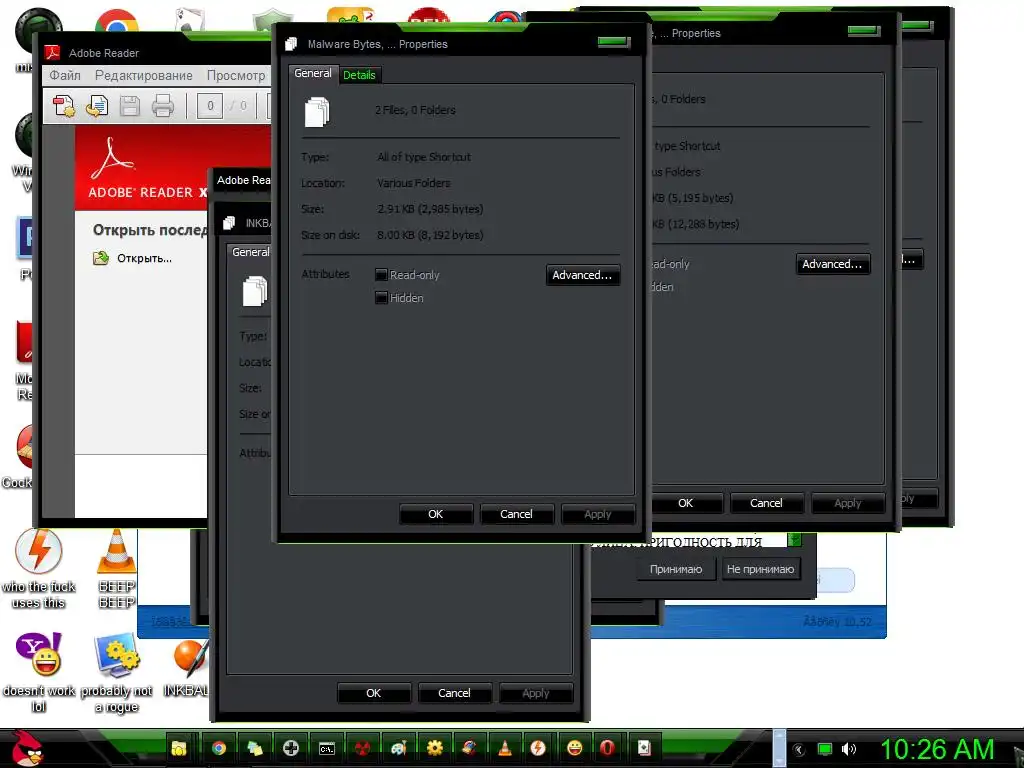Screen dimensions: 1024x768
Task: Click the files icon in Malware Bytes title bar
Action: tap(291, 44)
